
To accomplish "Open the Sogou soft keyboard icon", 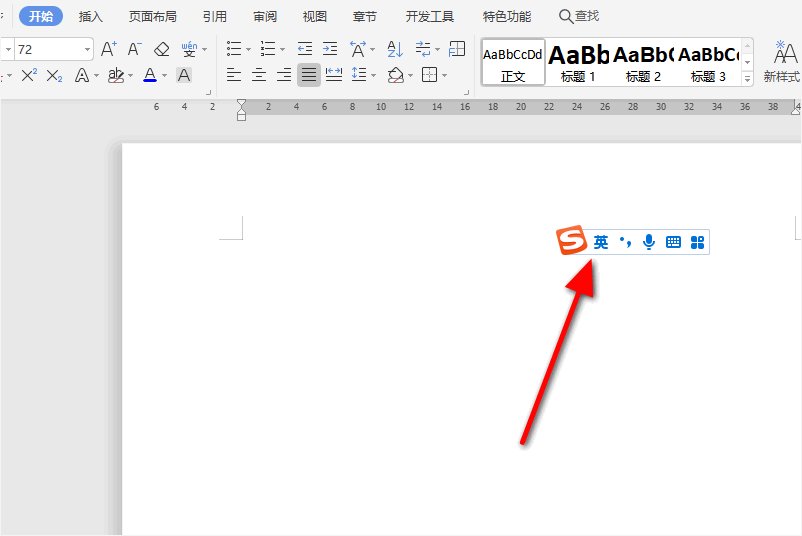I will [673, 242].
